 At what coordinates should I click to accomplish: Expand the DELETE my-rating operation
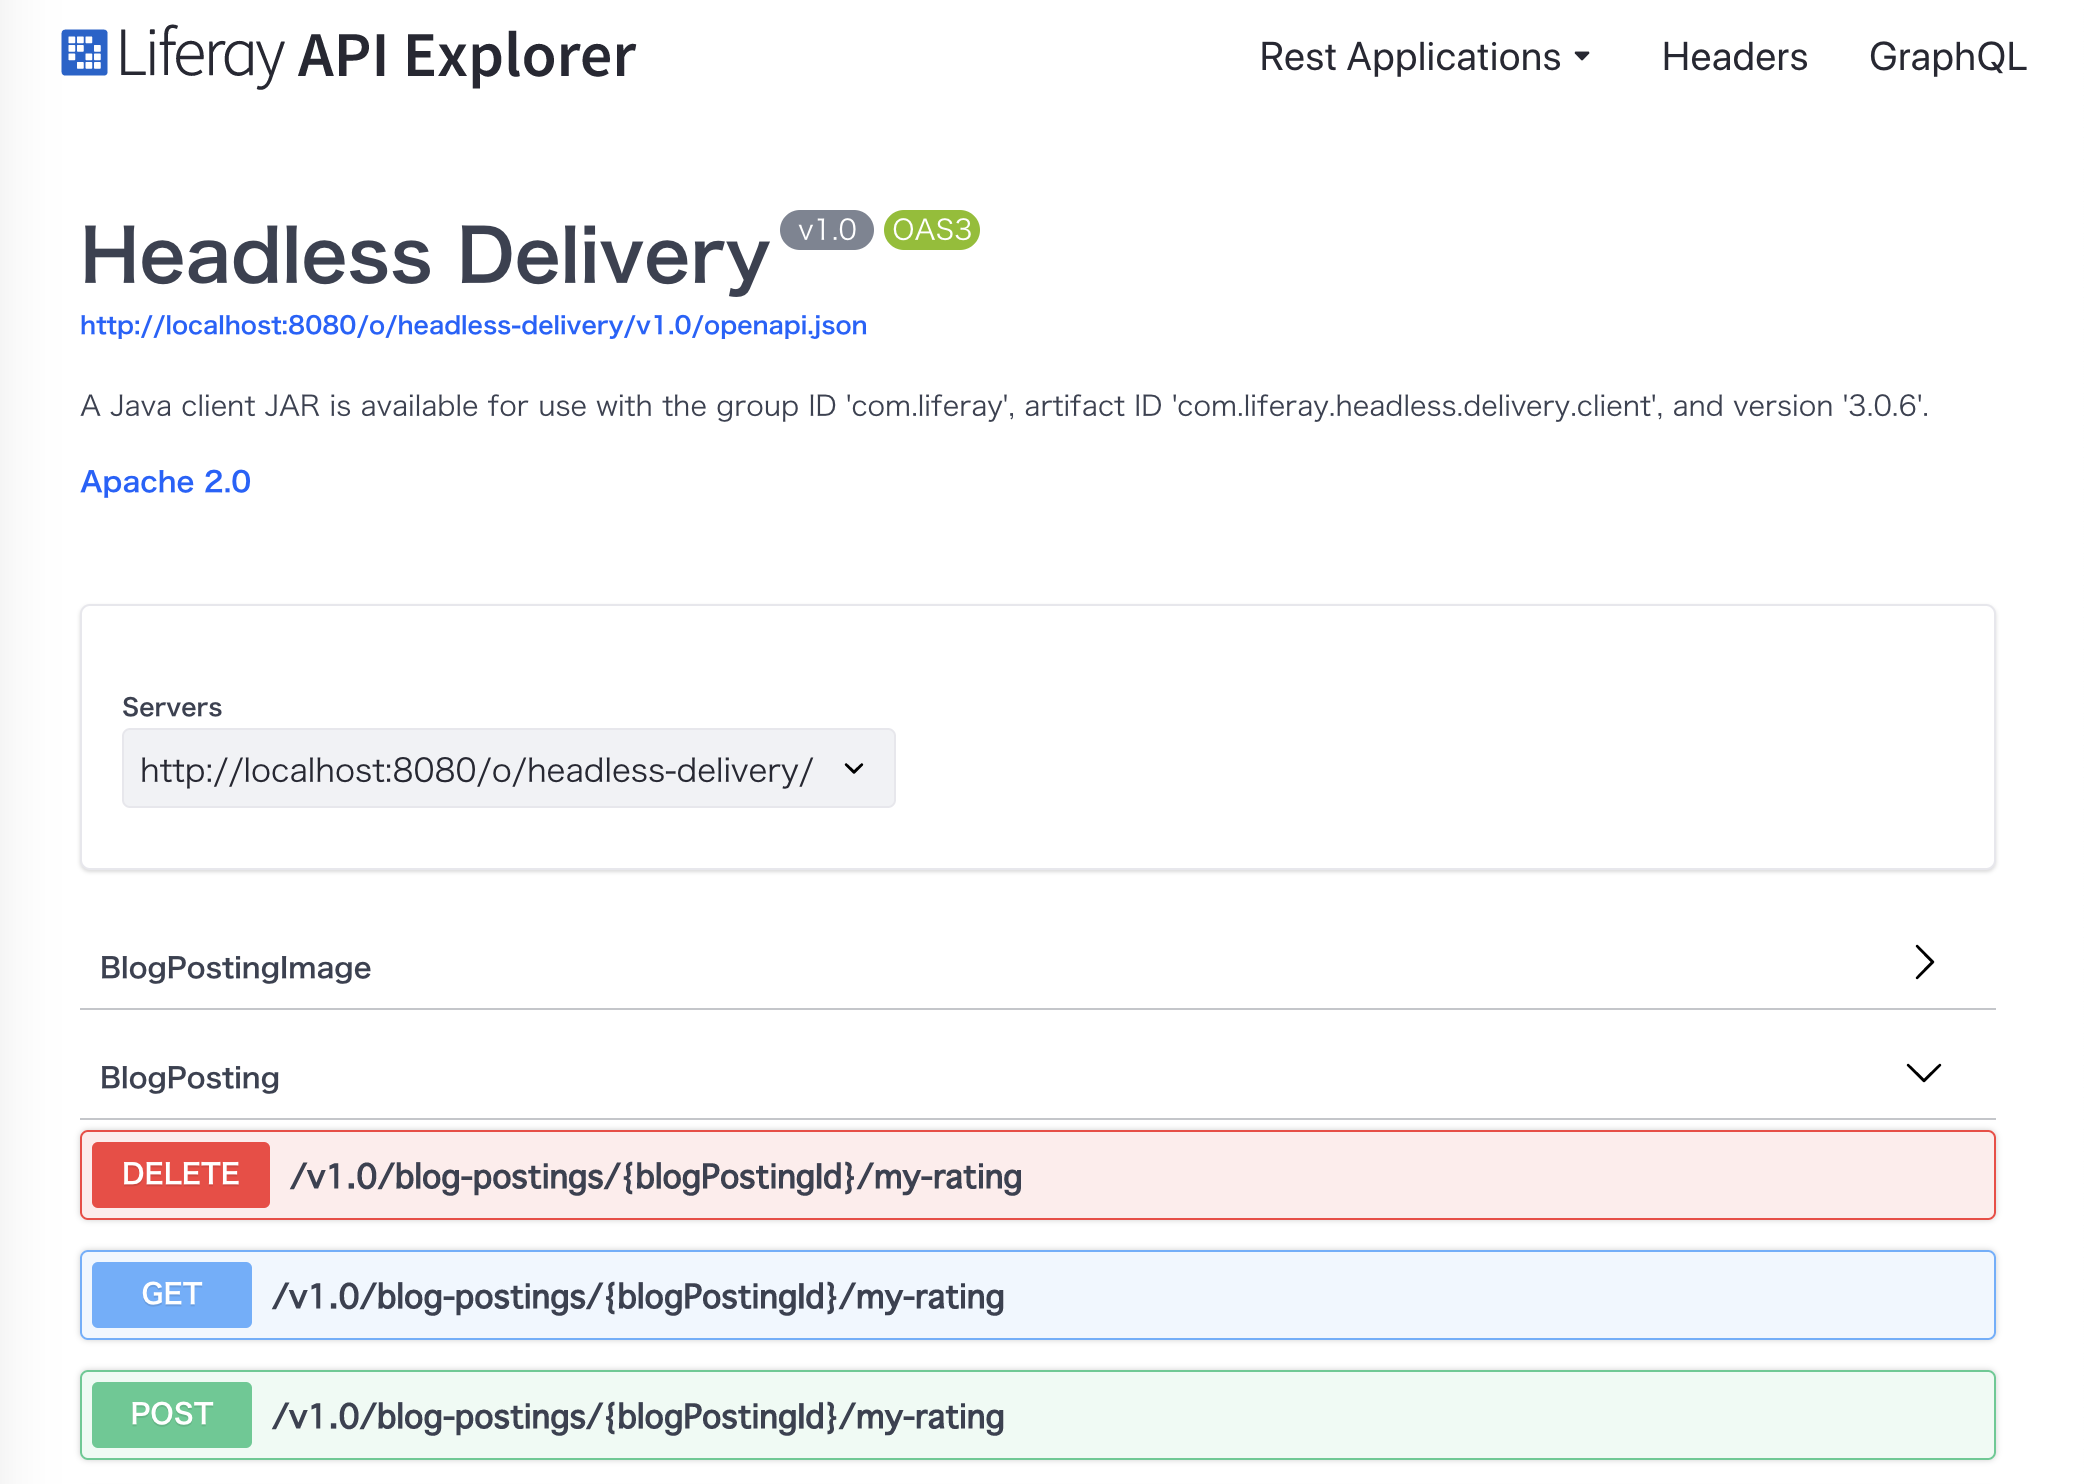pyautogui.click(x=1037, y=1175)
